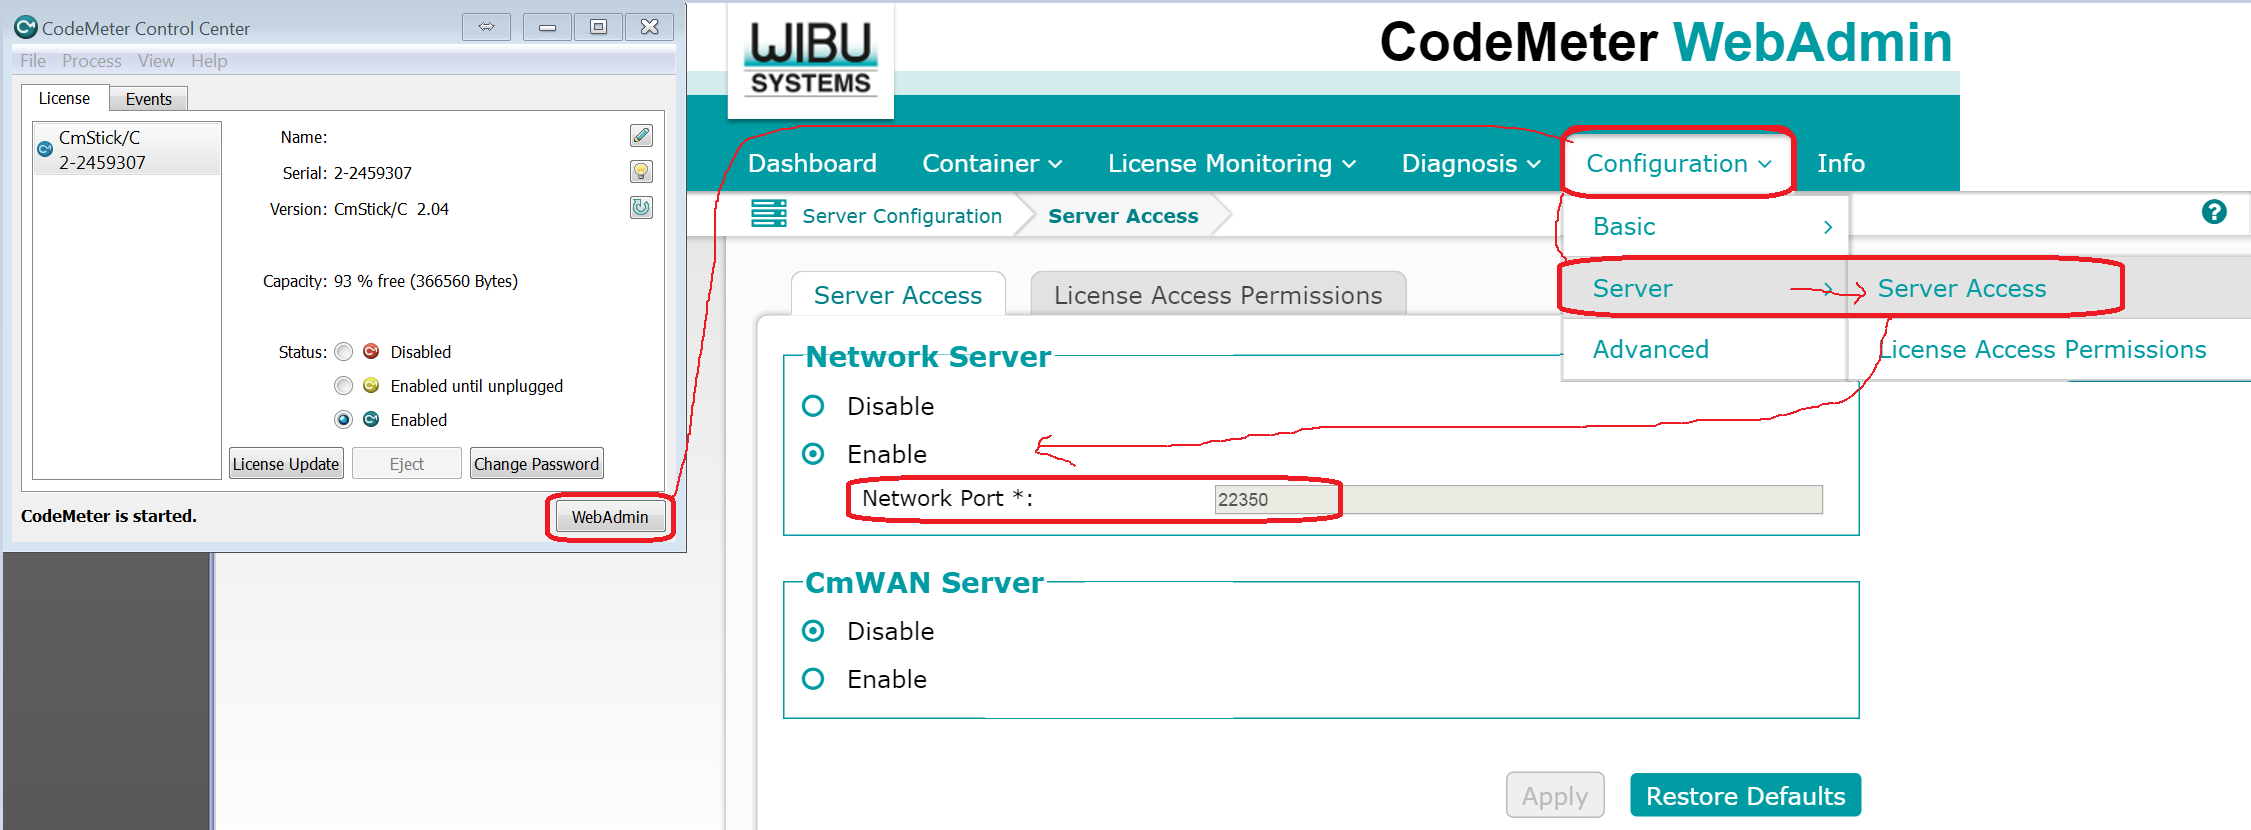
Task: Select CmWAN Server Enable option
Action: (x=813, y=679)
